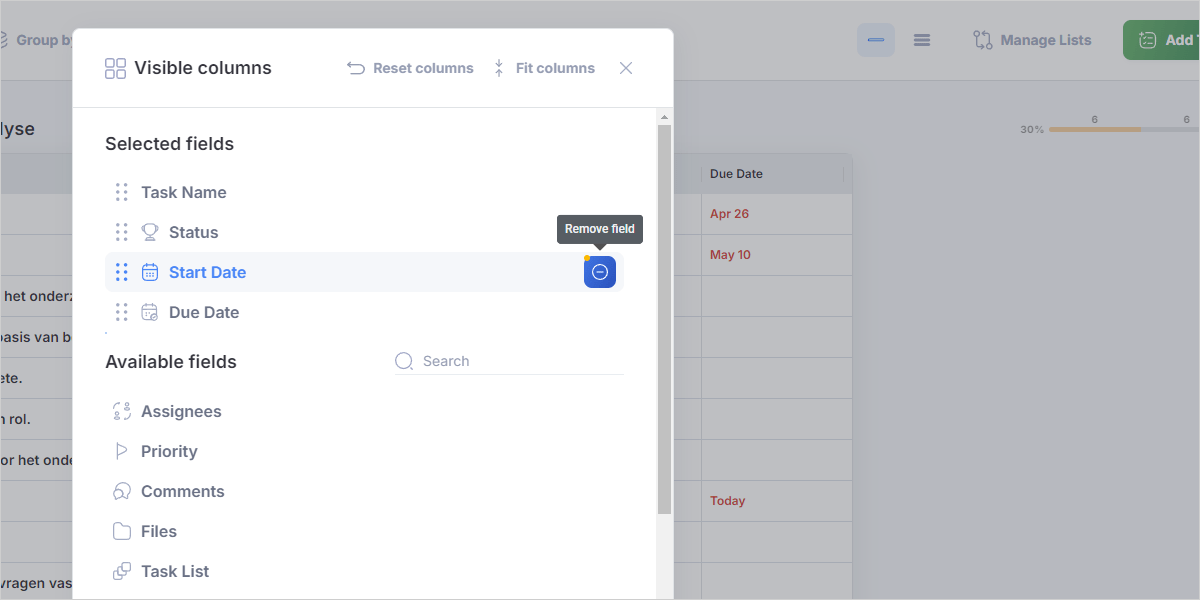Viewport: 1200px width, 600px height.
Task: Click the Due Date calendar icon
Action: click(150, 312)
